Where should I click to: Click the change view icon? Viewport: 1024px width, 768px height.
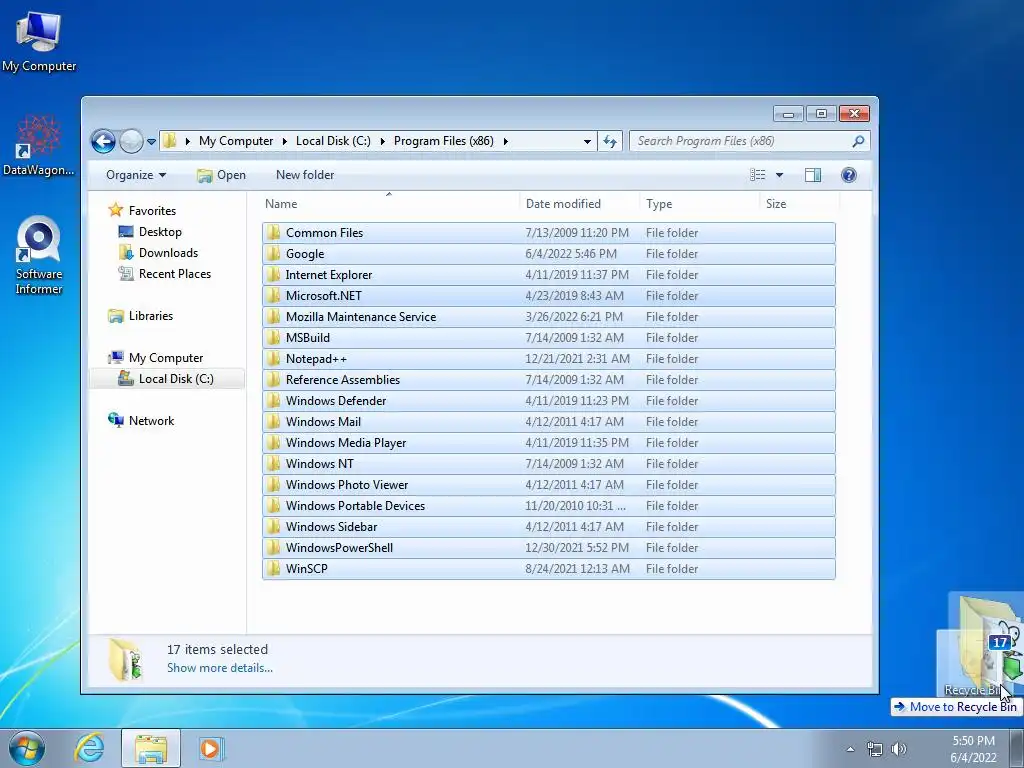758,175
